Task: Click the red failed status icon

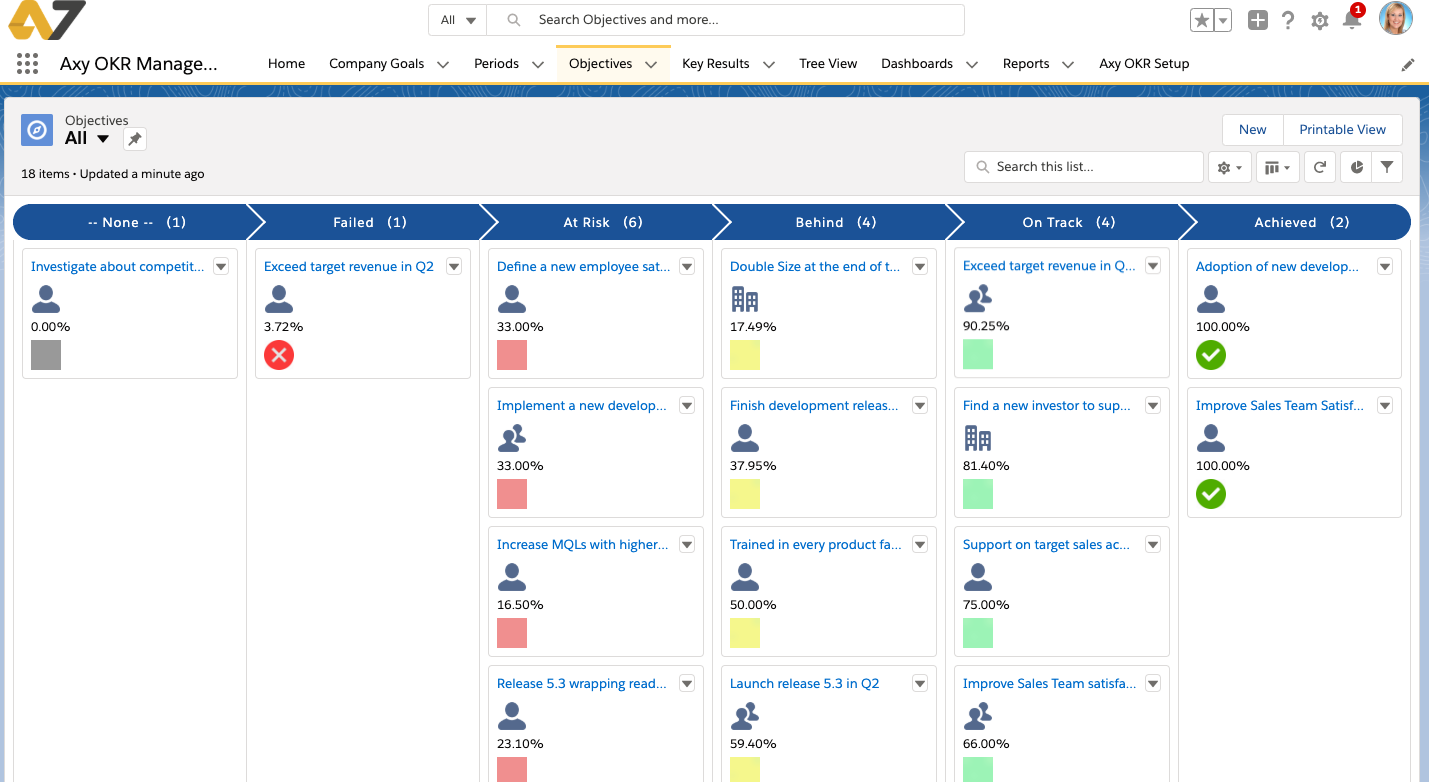Action: (x=279, y=355)
